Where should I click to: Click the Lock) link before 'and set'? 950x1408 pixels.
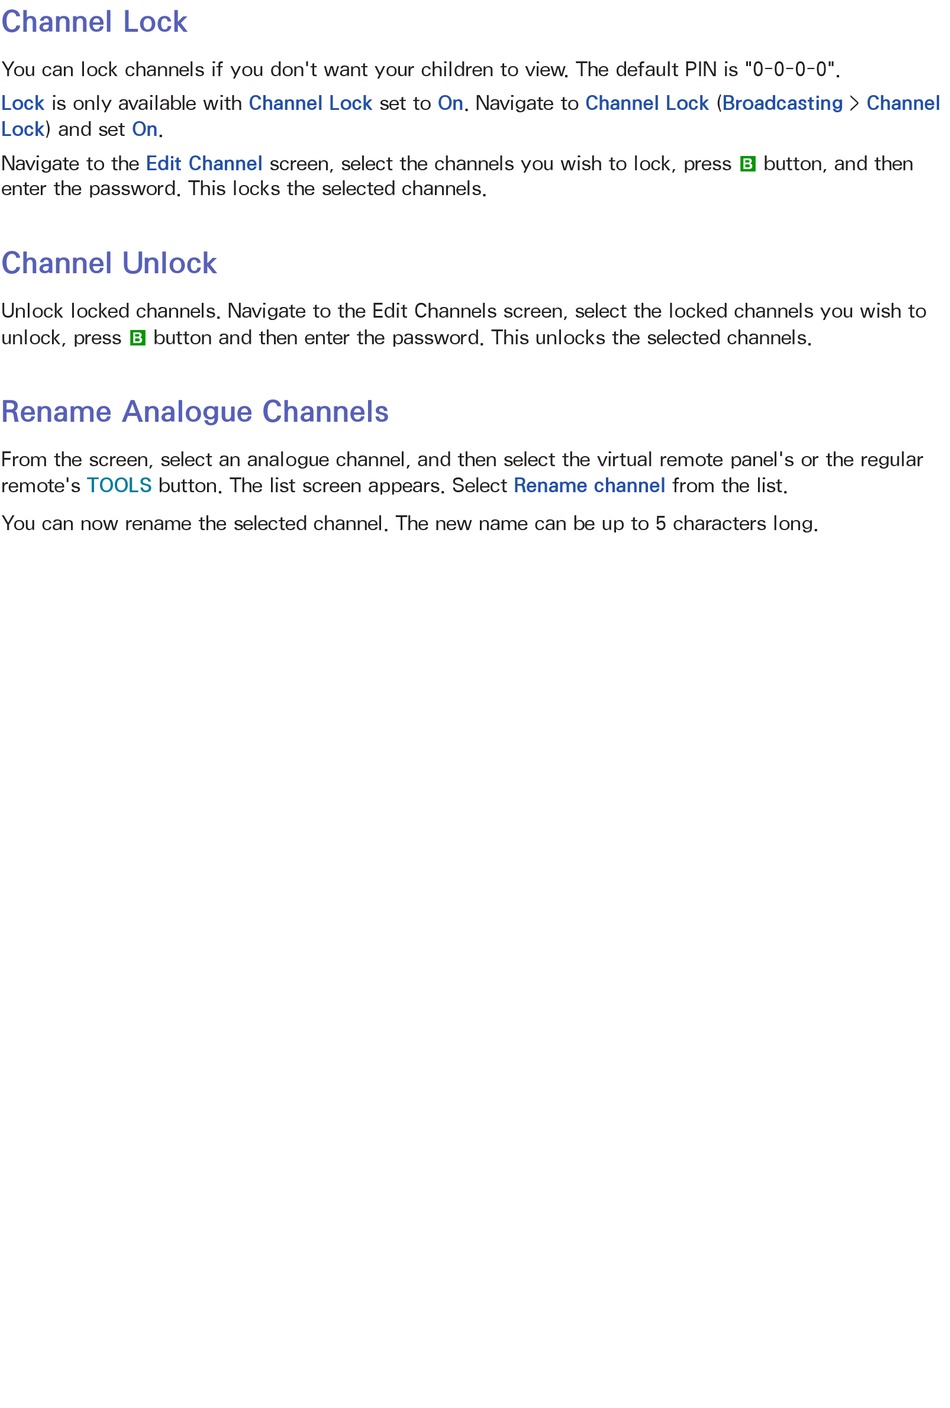coord(26,129)
